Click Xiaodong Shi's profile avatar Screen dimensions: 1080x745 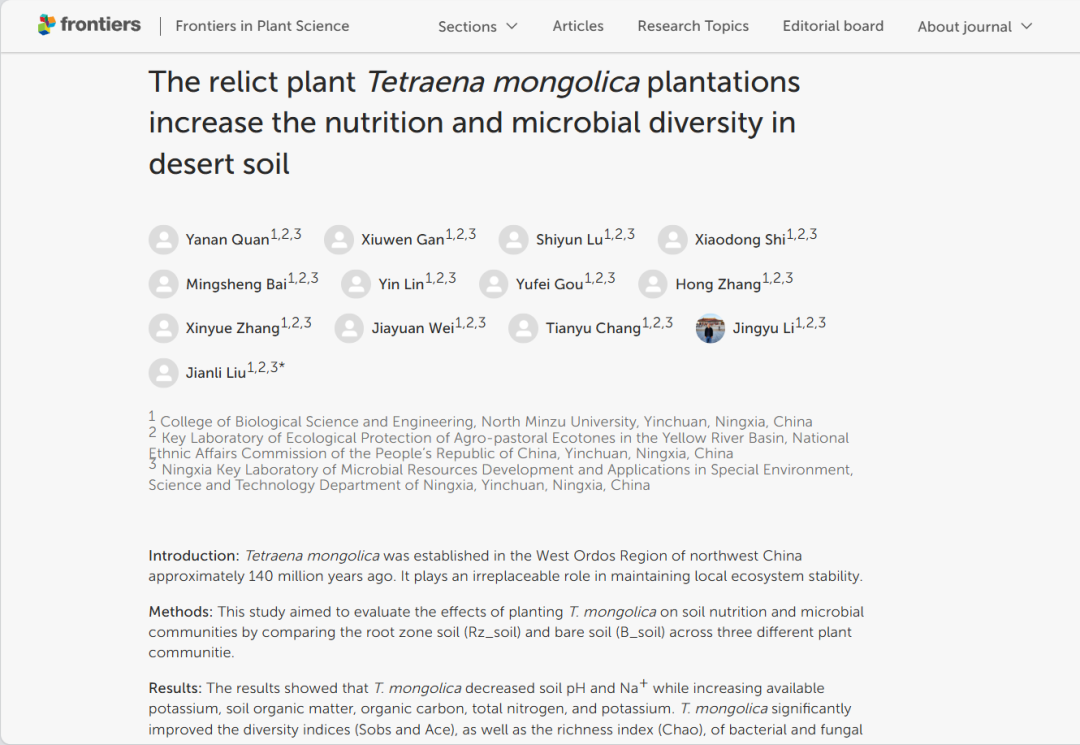(x=672, y=240)
